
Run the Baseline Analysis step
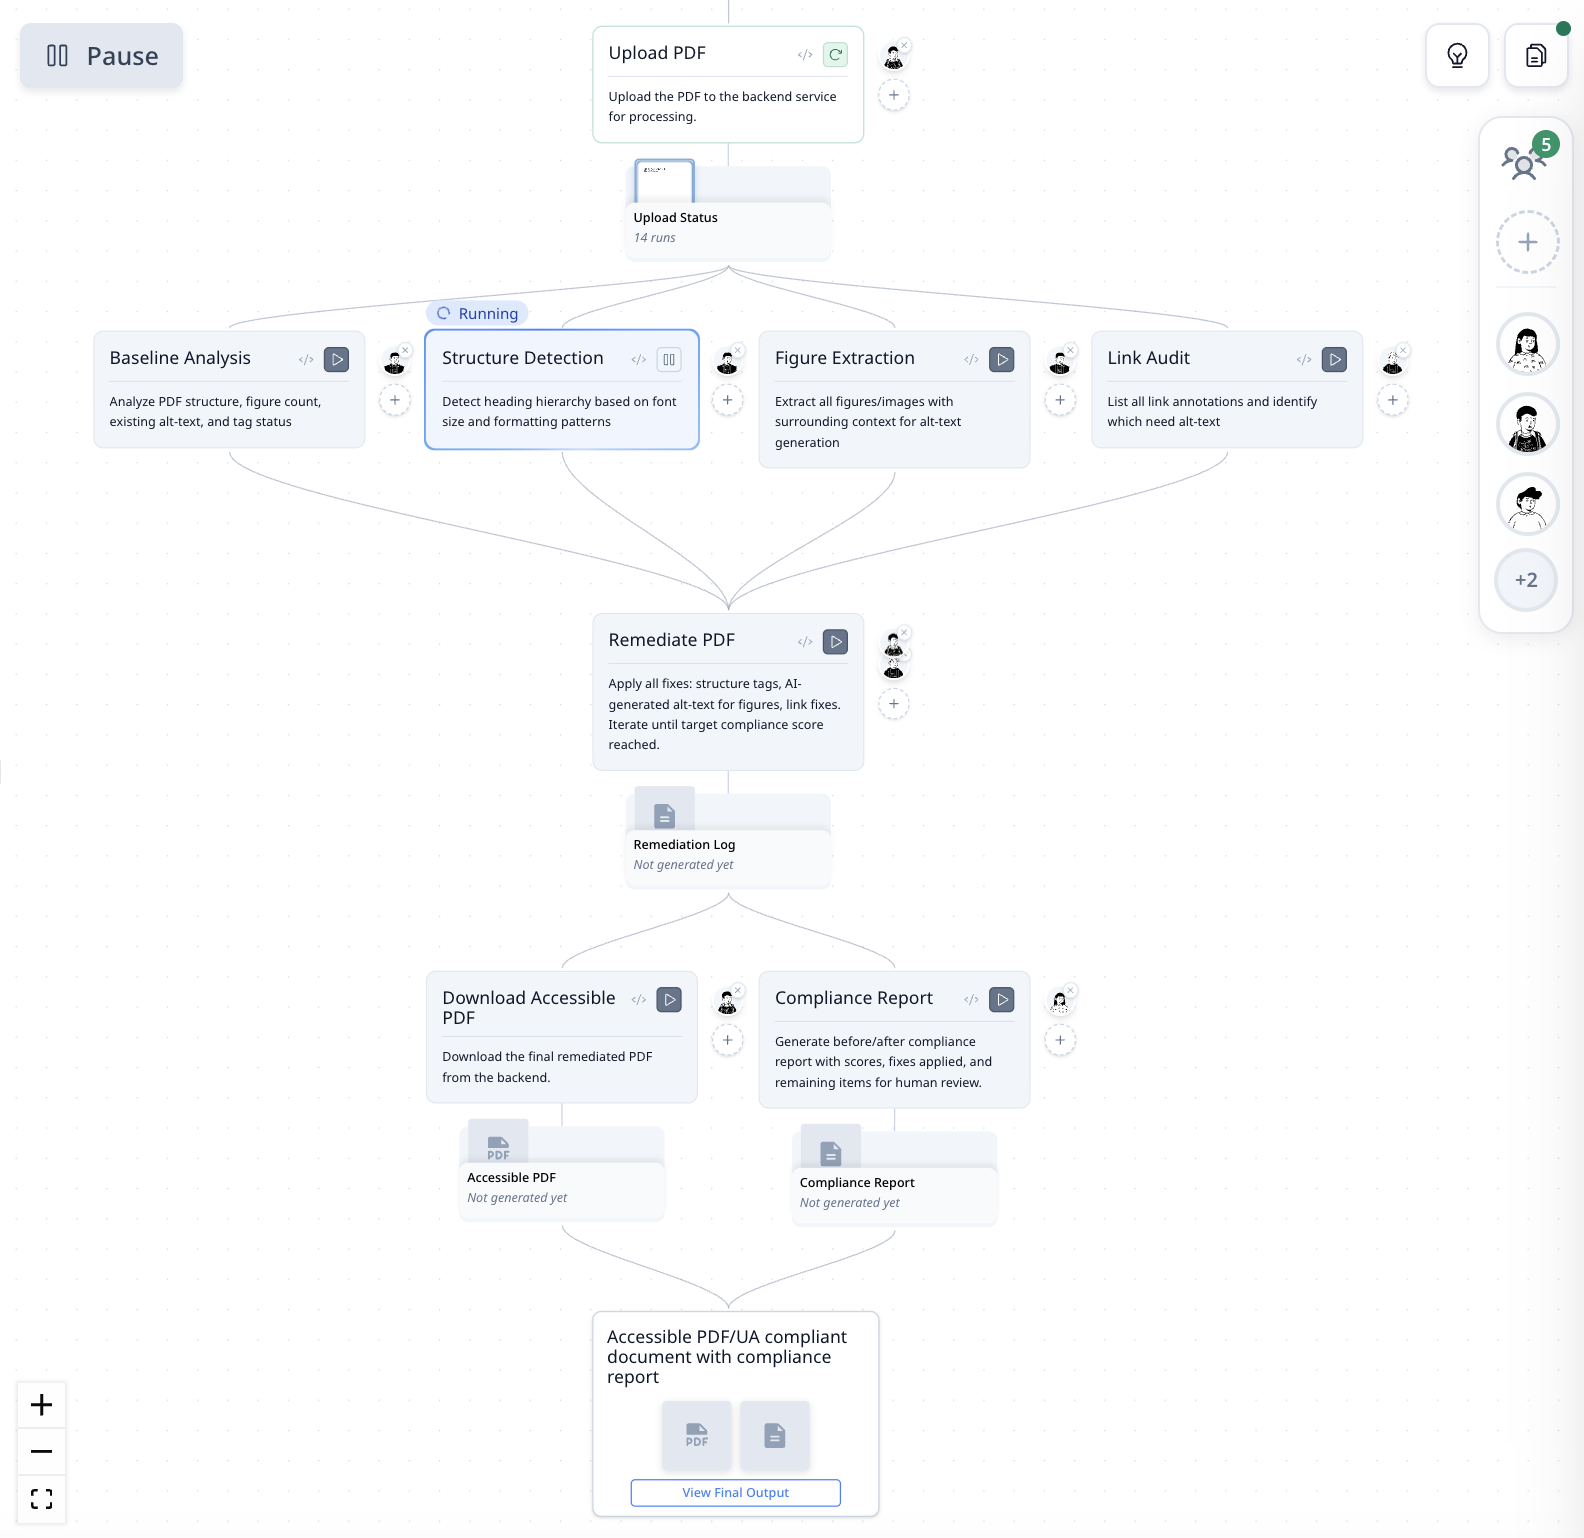point(337,359)
